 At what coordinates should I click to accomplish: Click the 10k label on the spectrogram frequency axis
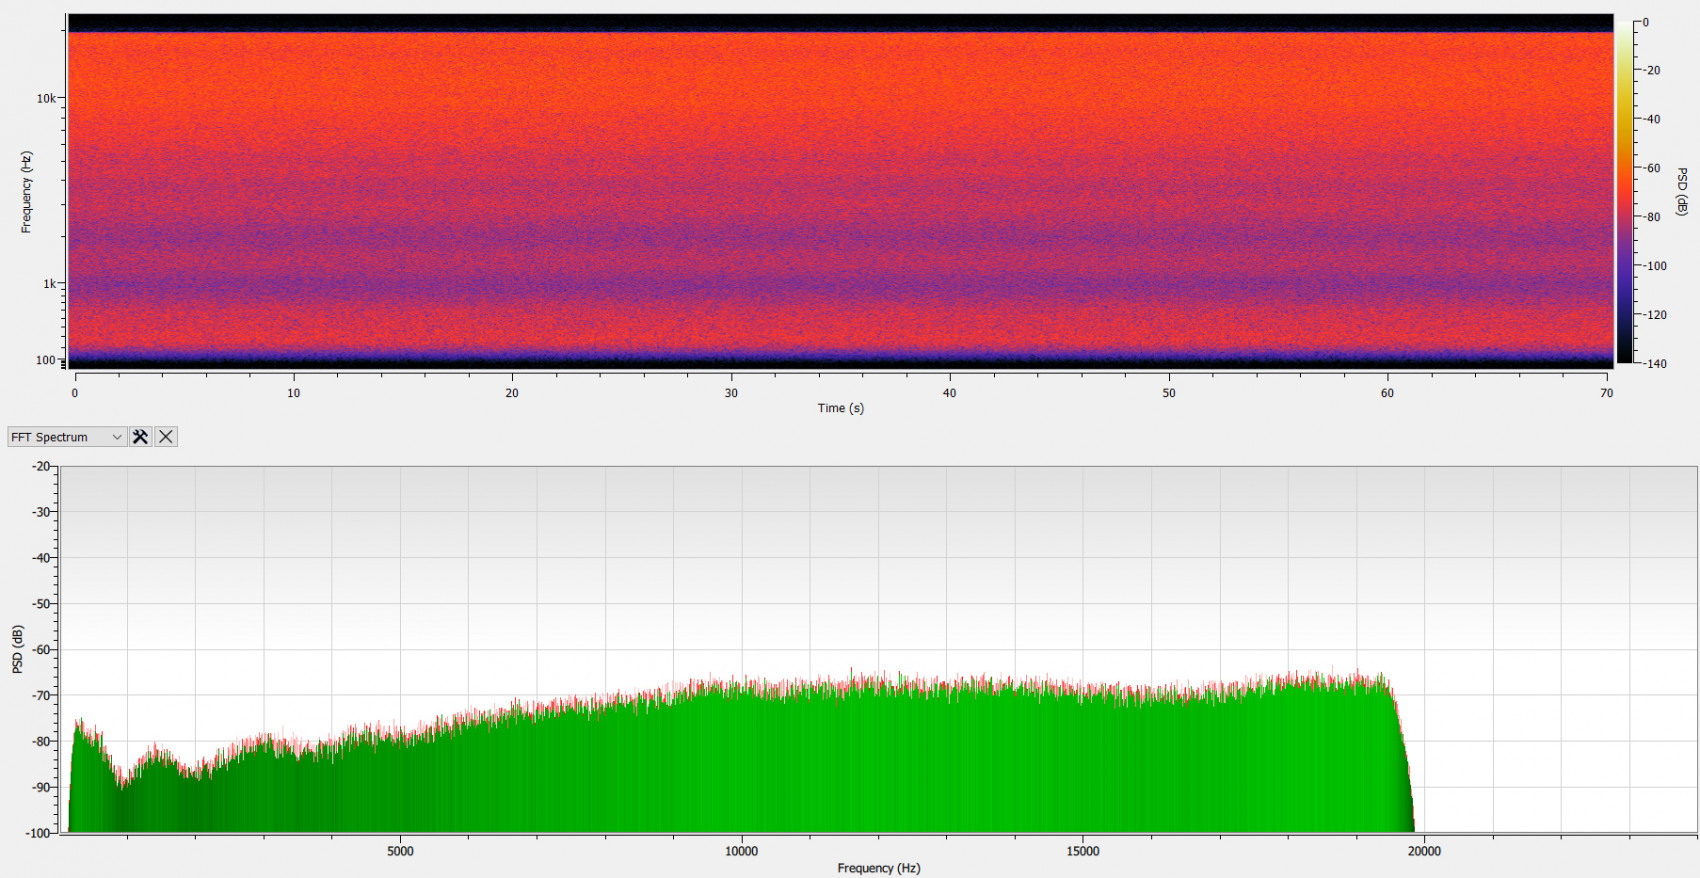(x=46, y=98)
